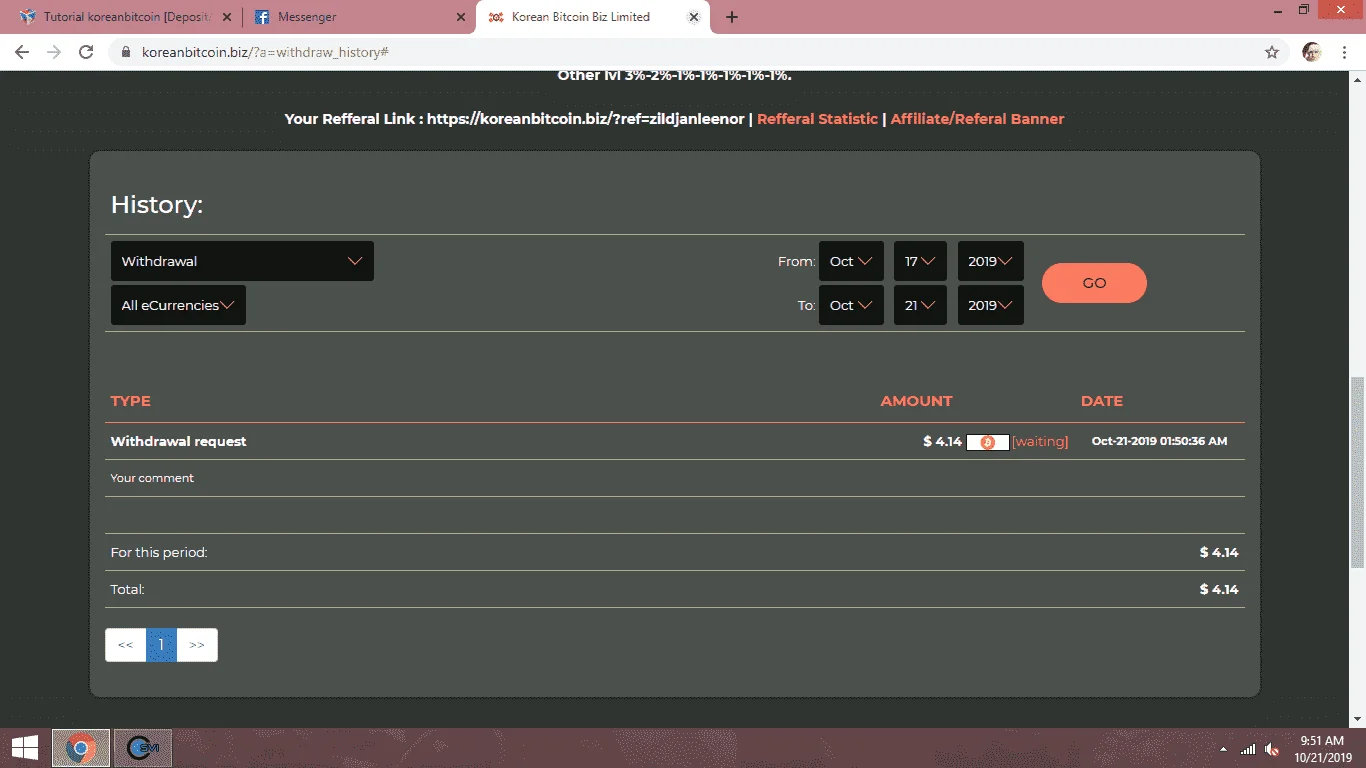Screen dimensions: 1366x768
Task: Click the For this period label
Action: click(x=159, y=553)
